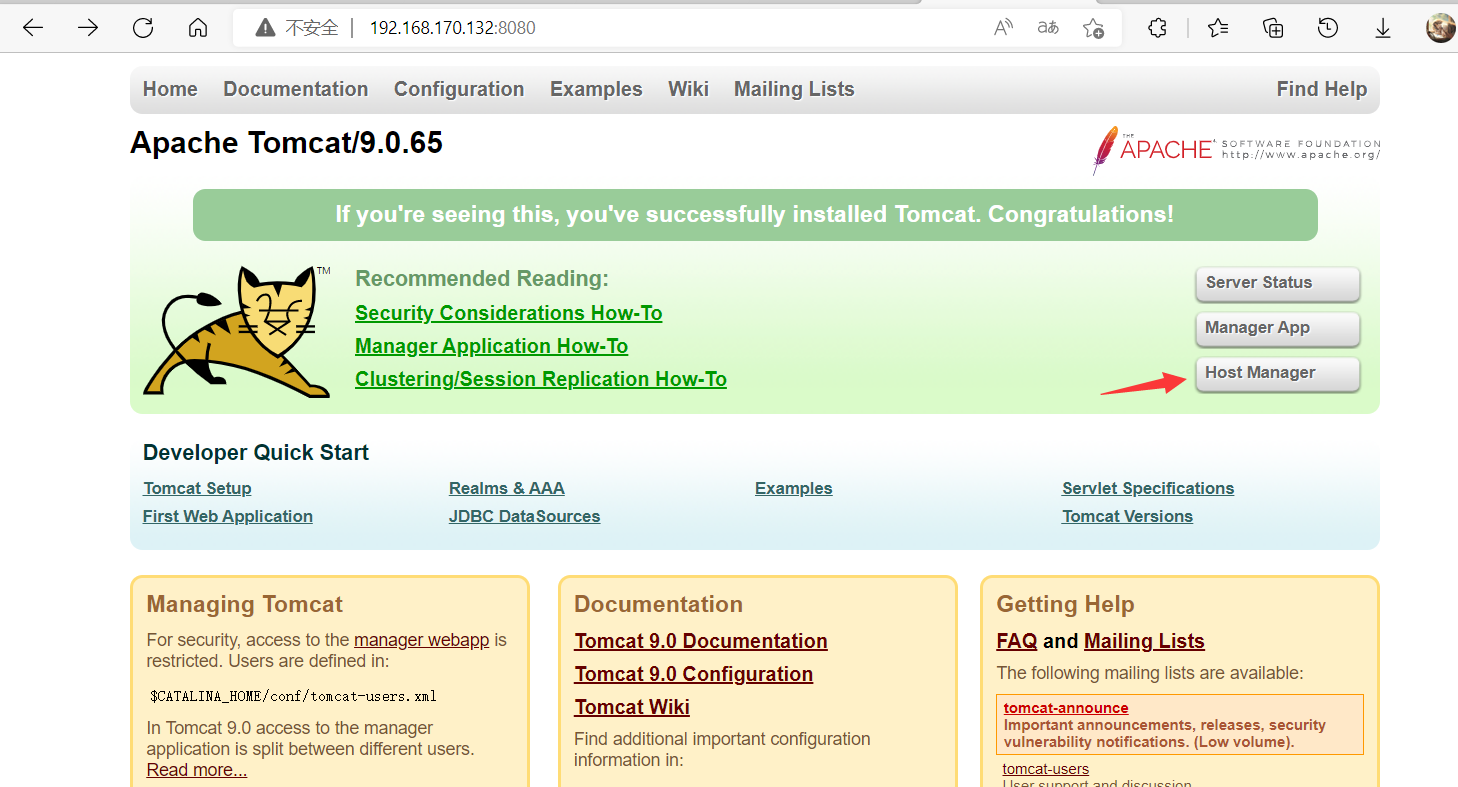The height and width of the screenshot is (787, 1458).
Task: Click the $CATALINA_HOME/conf/tomcat-users.xml path text
Action: (x=293, y=696)
